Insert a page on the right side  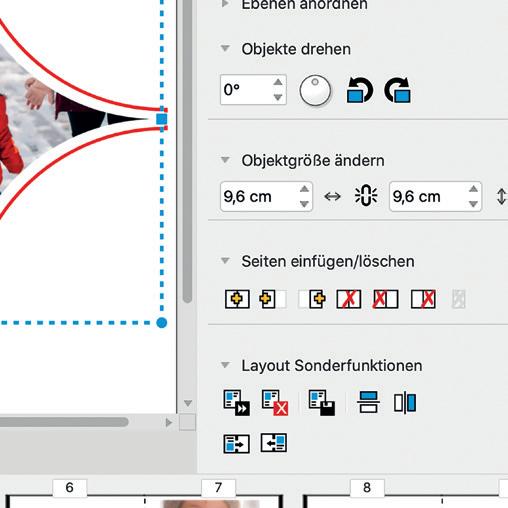pos(317,299)
